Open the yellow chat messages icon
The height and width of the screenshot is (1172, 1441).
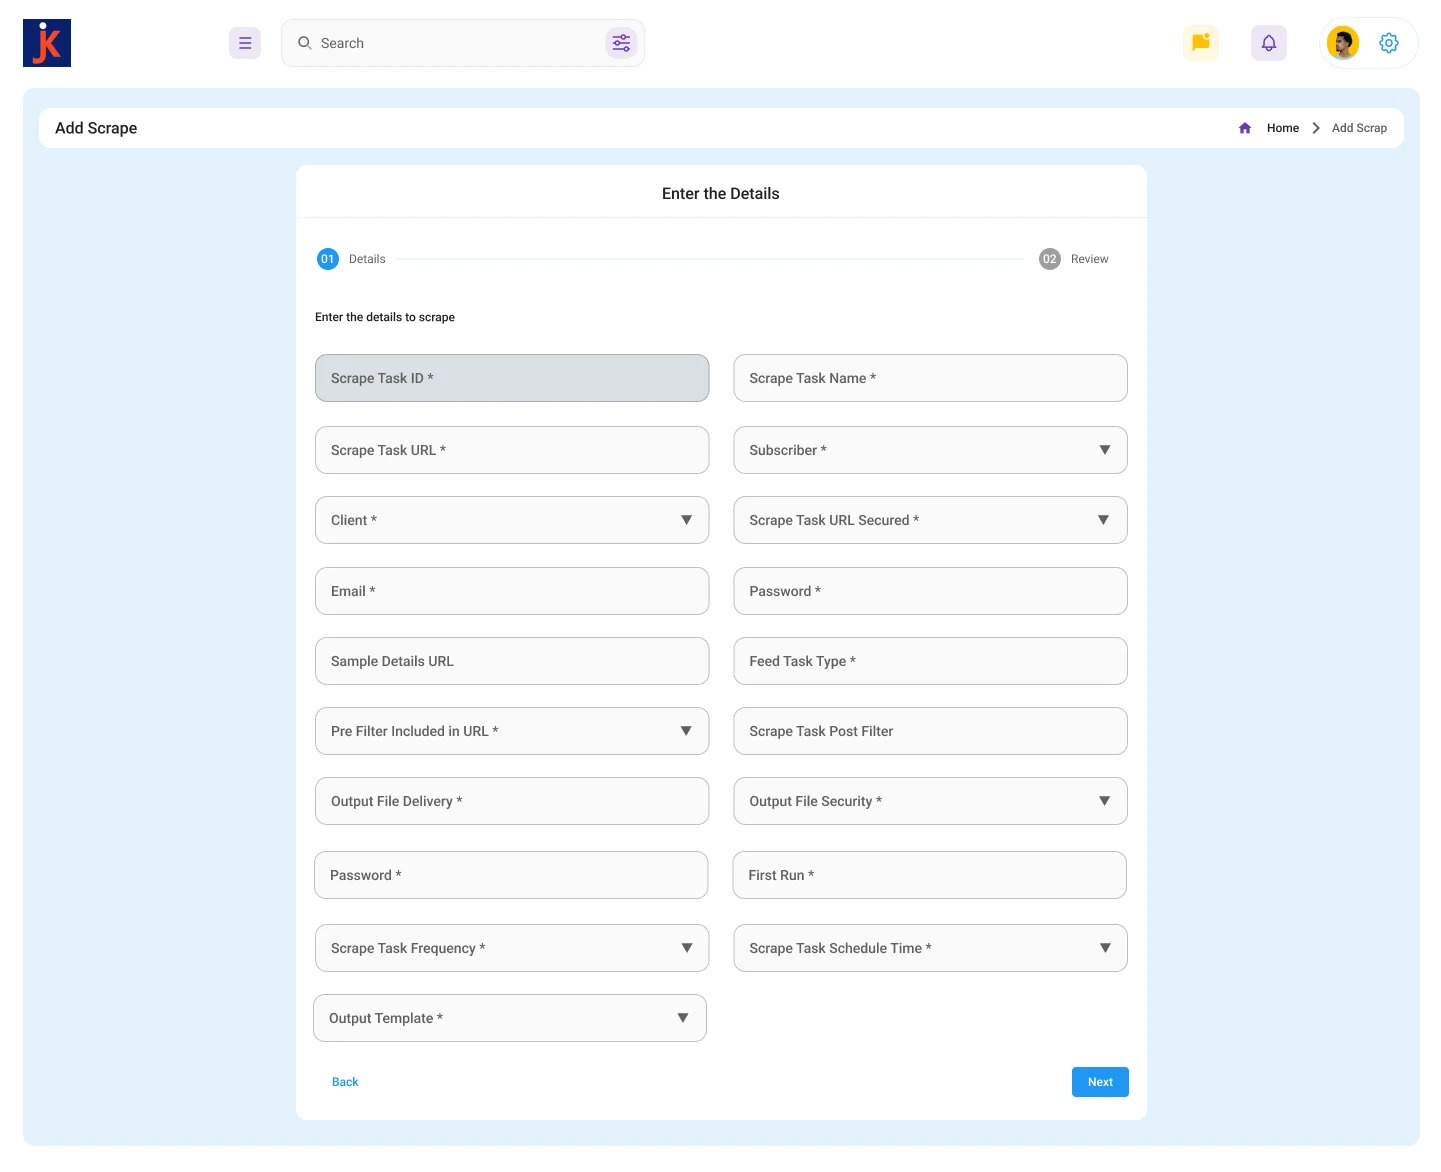[x=1201, y=43]
